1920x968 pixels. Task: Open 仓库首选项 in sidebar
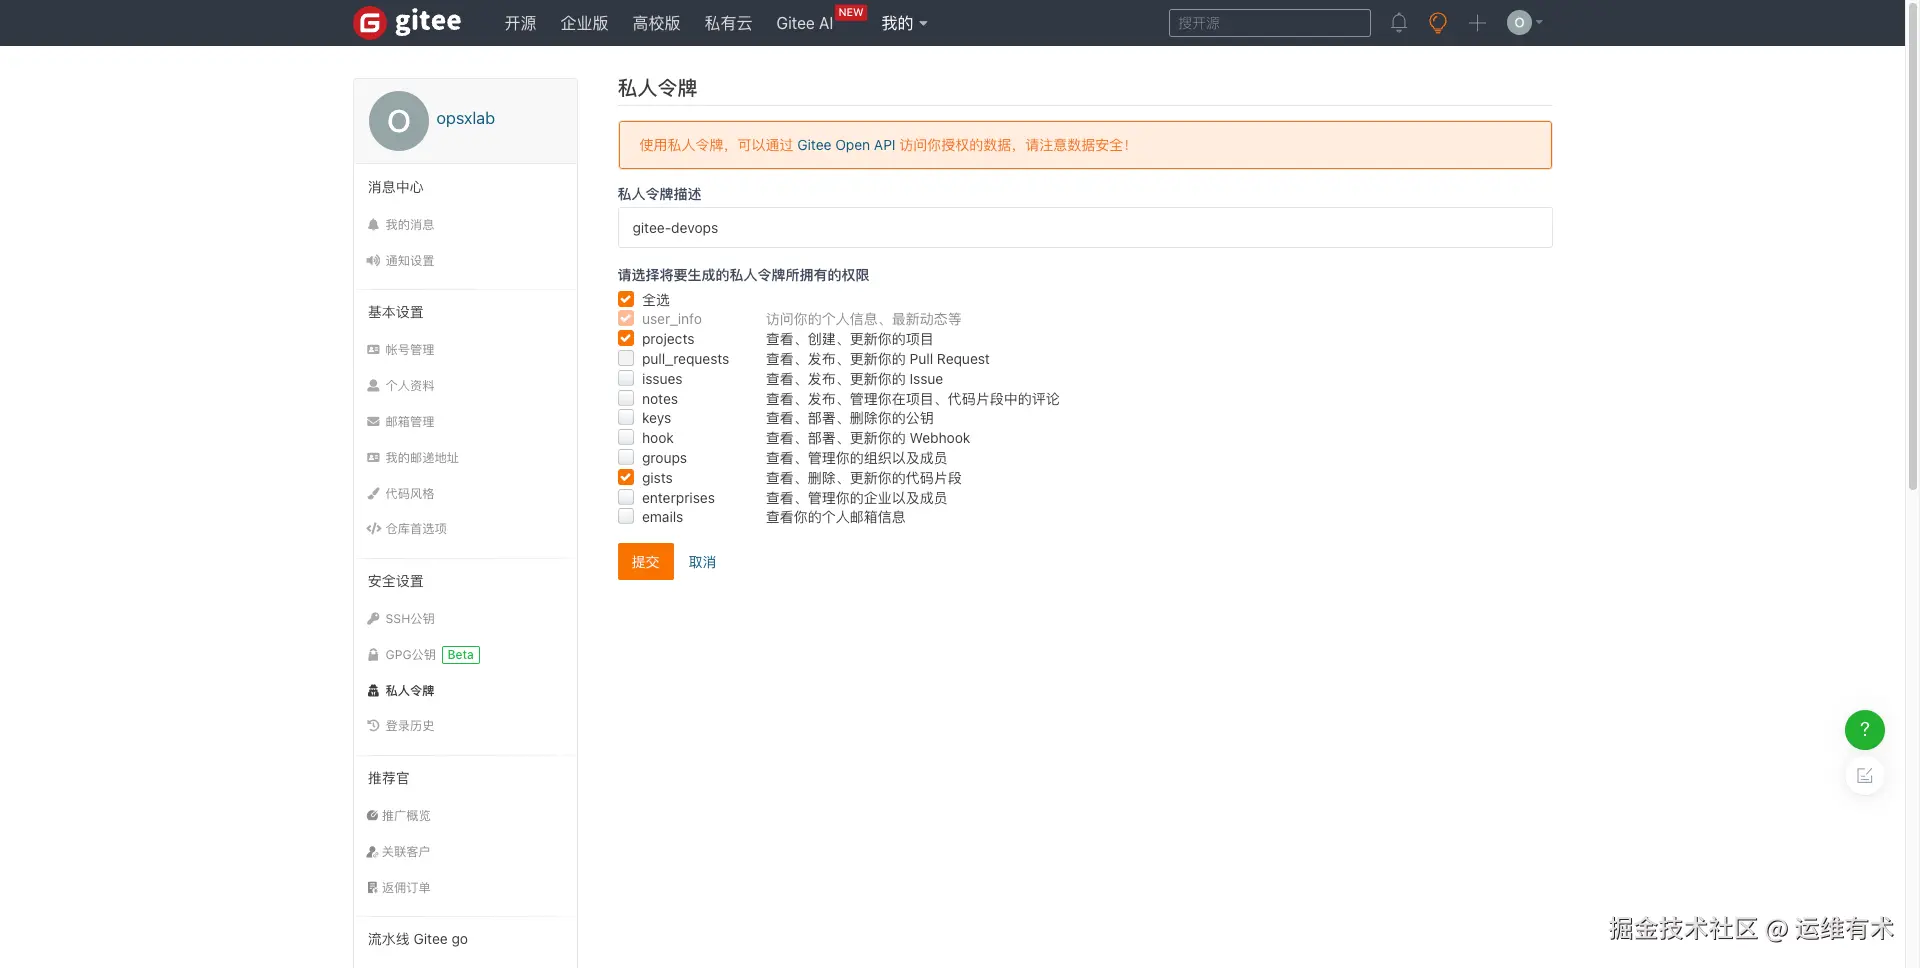click(416, 529)
